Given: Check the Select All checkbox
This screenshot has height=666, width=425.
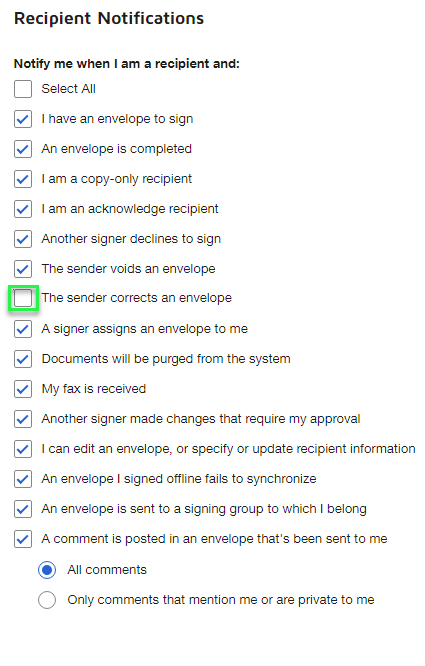Looking at the screenshot, I should click(23, 89).
